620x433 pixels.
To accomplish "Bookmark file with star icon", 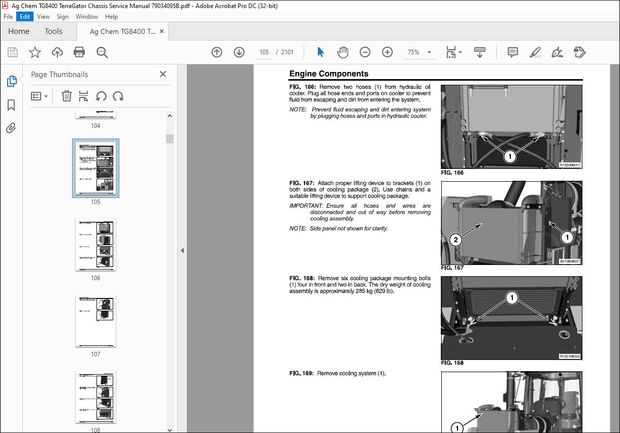I will (35, 52).
